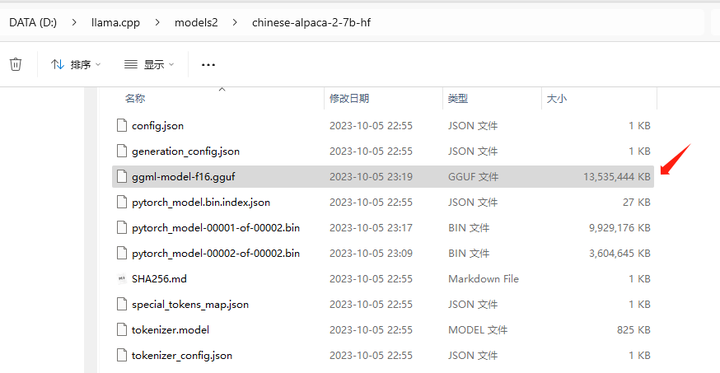Click file icon of pytorch_model-00002-of-00002.bin
This screenshot has width=720, height=373.
click(x=122, y=253)
